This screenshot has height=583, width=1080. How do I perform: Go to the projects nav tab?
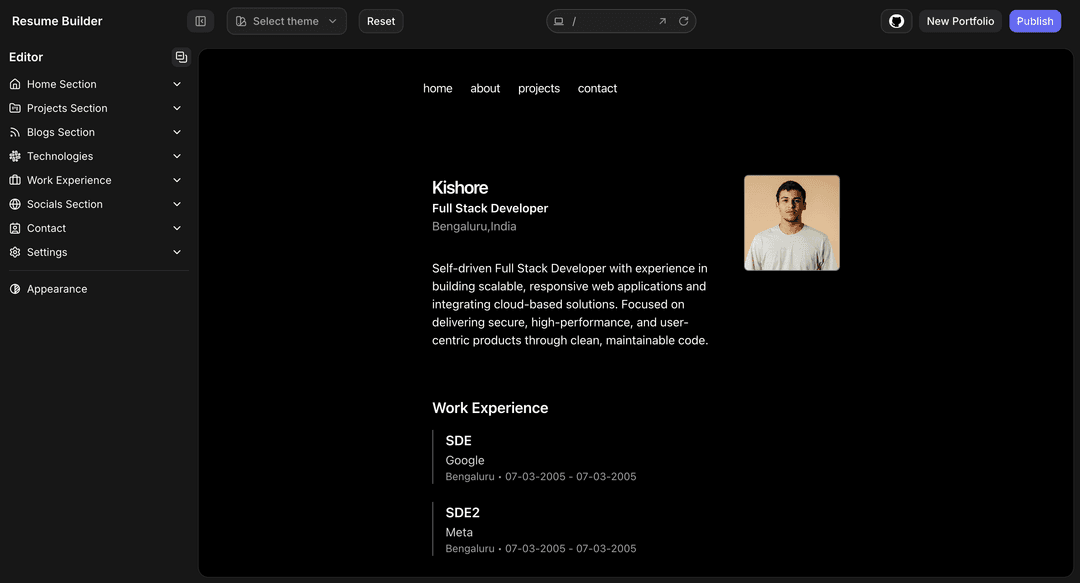[539, 88]
